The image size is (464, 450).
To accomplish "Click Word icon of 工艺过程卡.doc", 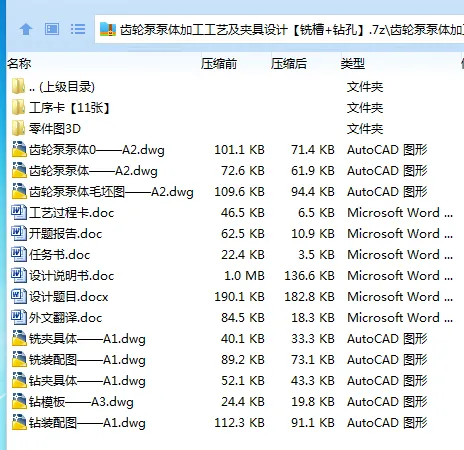I will coord(19,212).
